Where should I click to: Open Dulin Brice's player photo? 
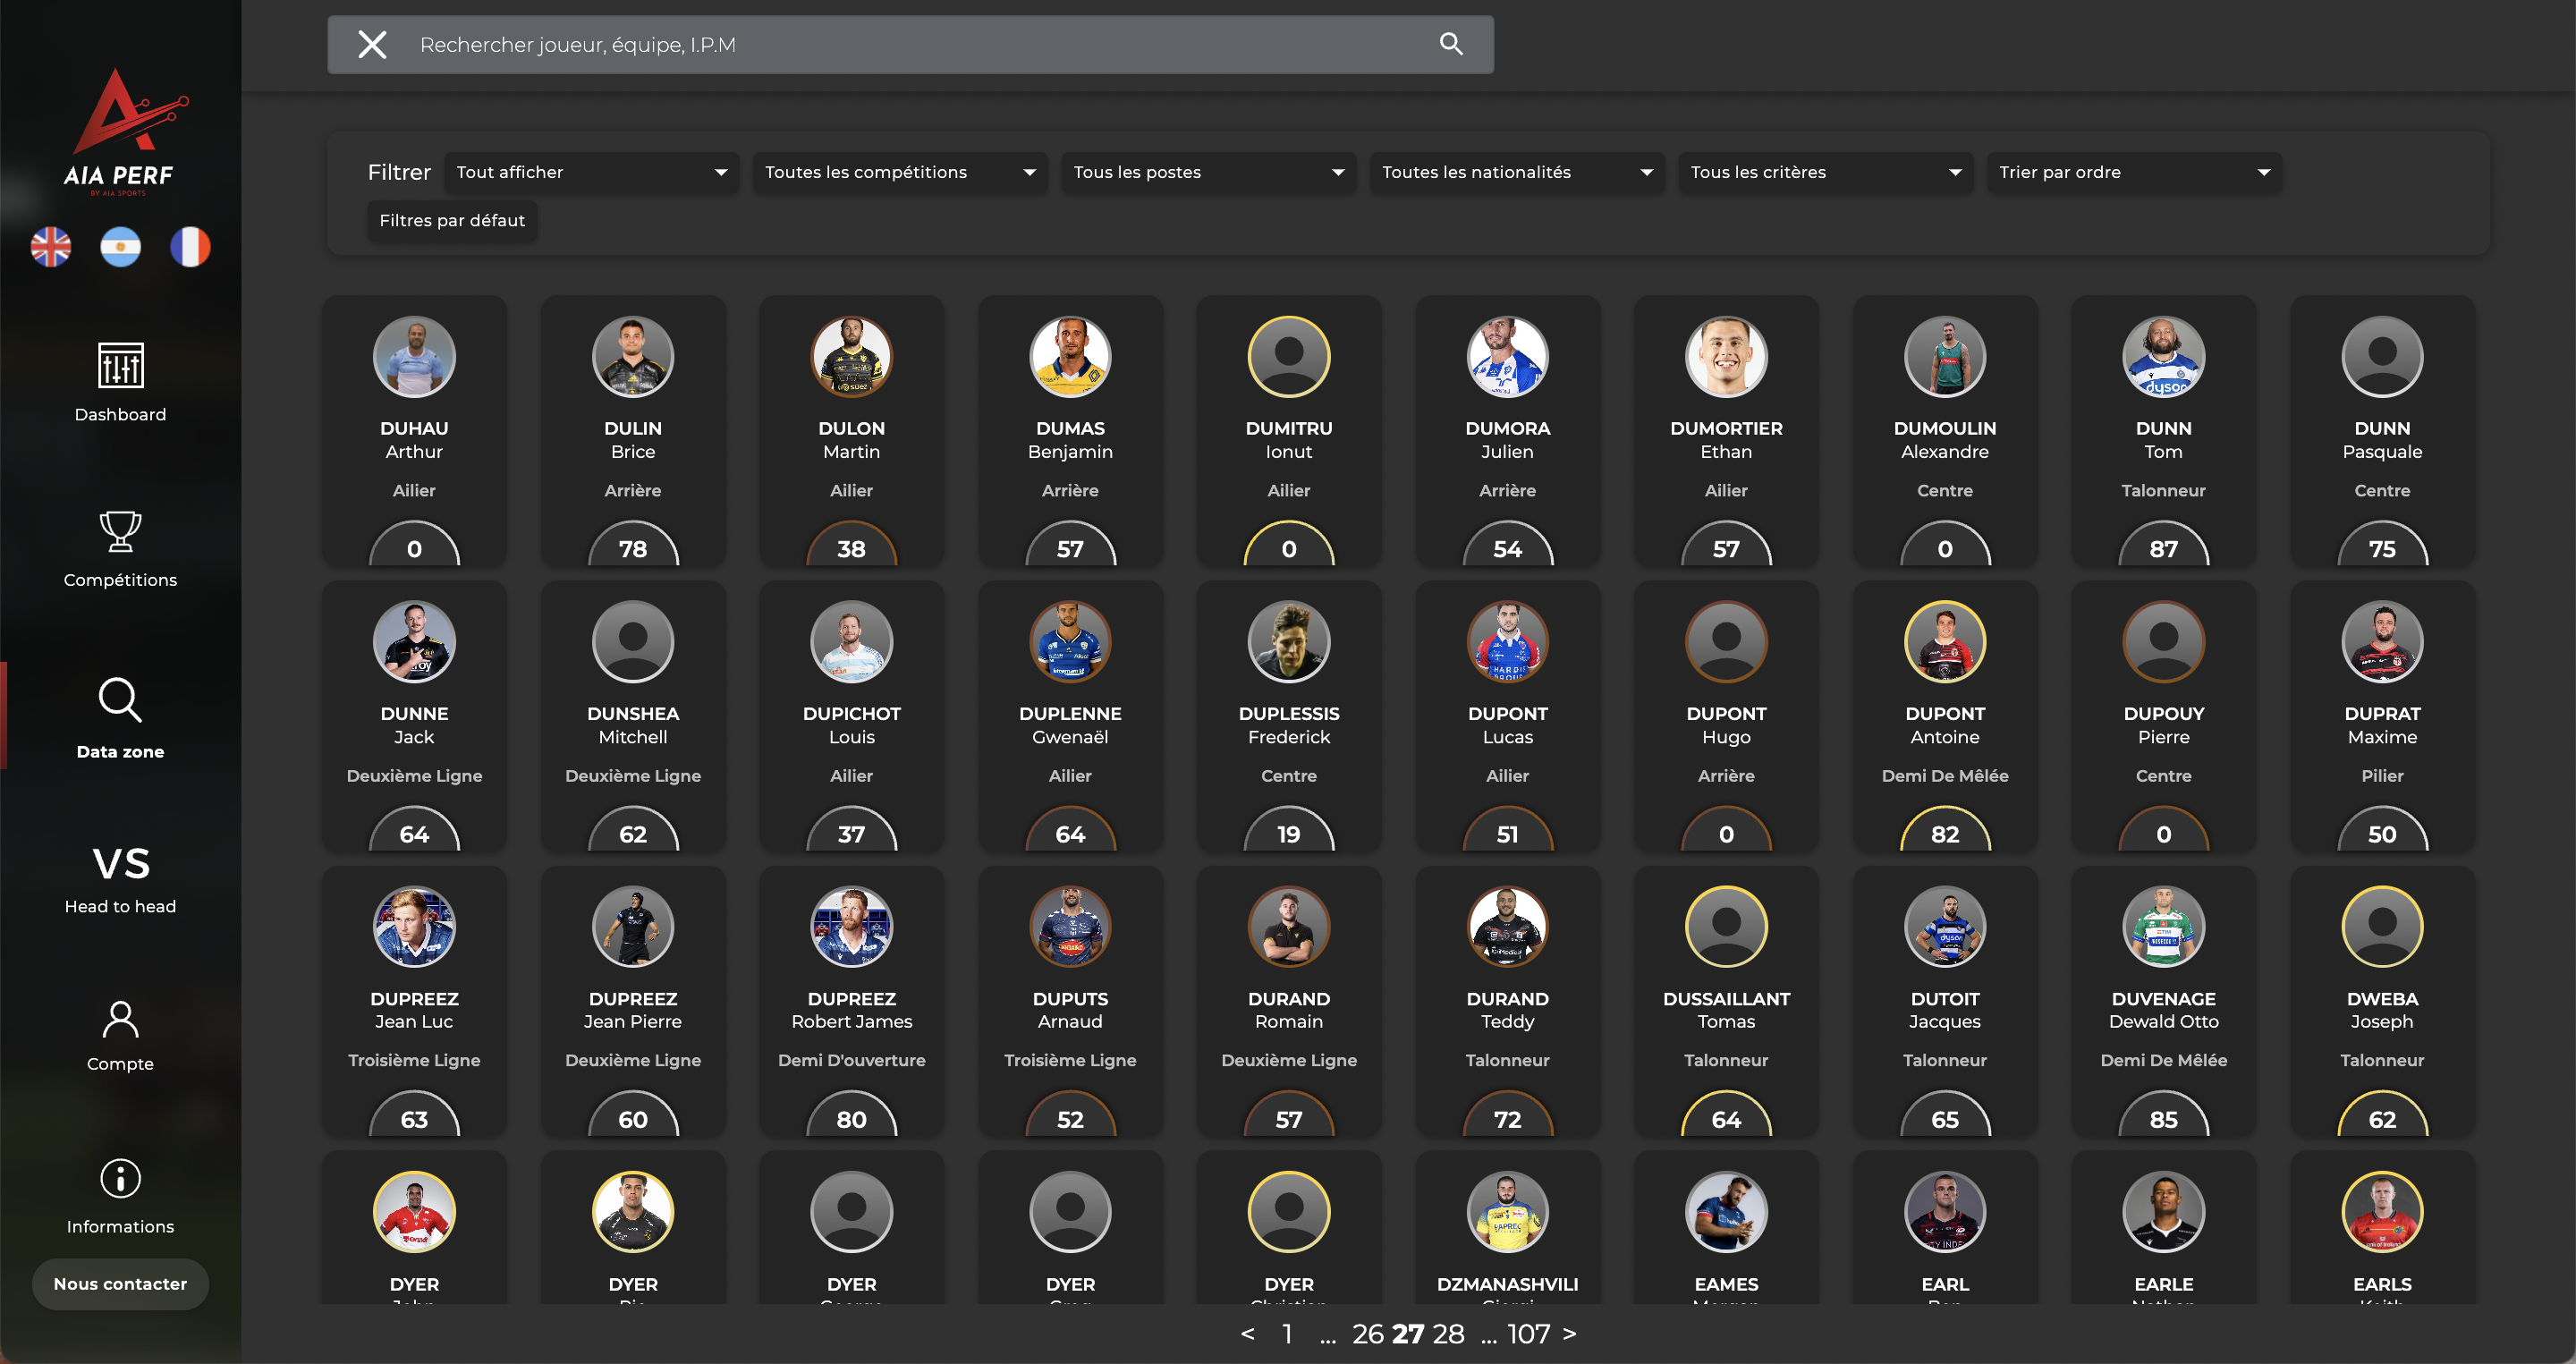(x=633, y=356)
